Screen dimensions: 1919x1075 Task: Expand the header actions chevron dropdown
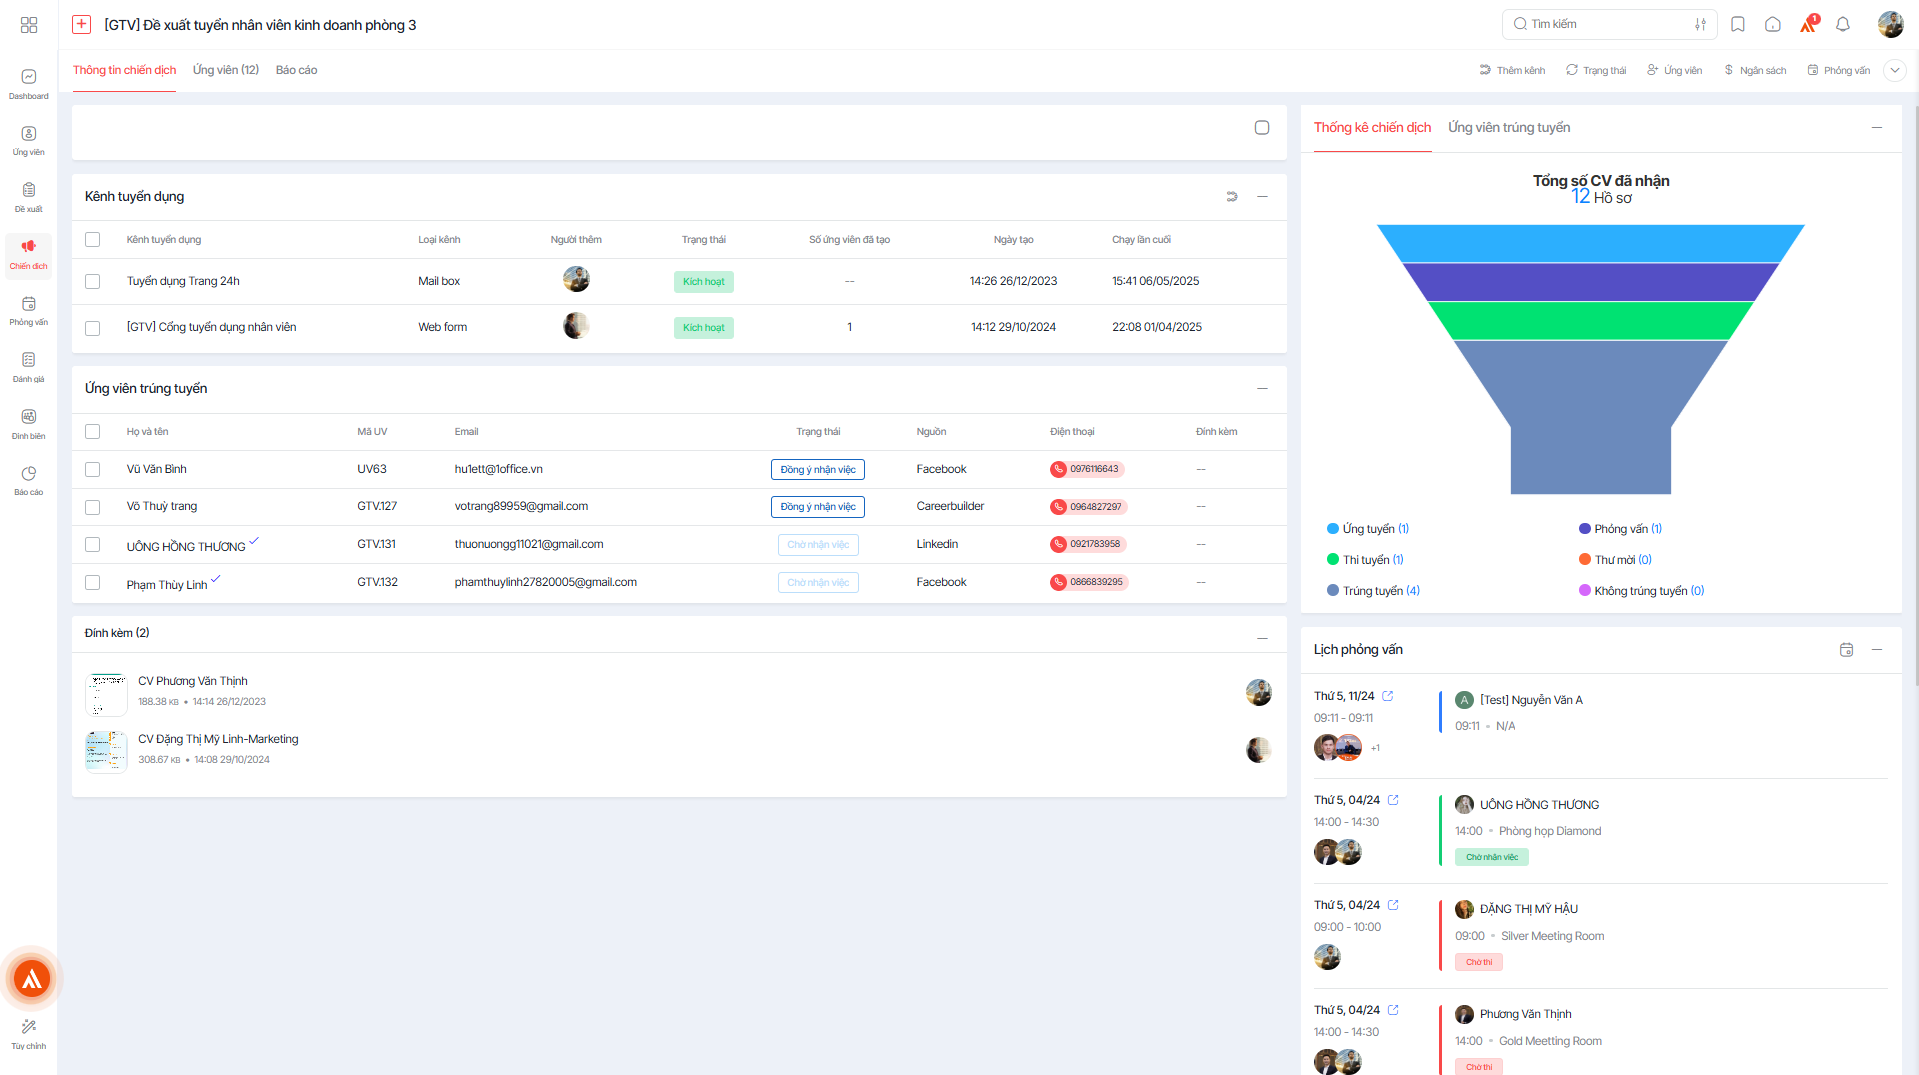[x=1894, y=70]
